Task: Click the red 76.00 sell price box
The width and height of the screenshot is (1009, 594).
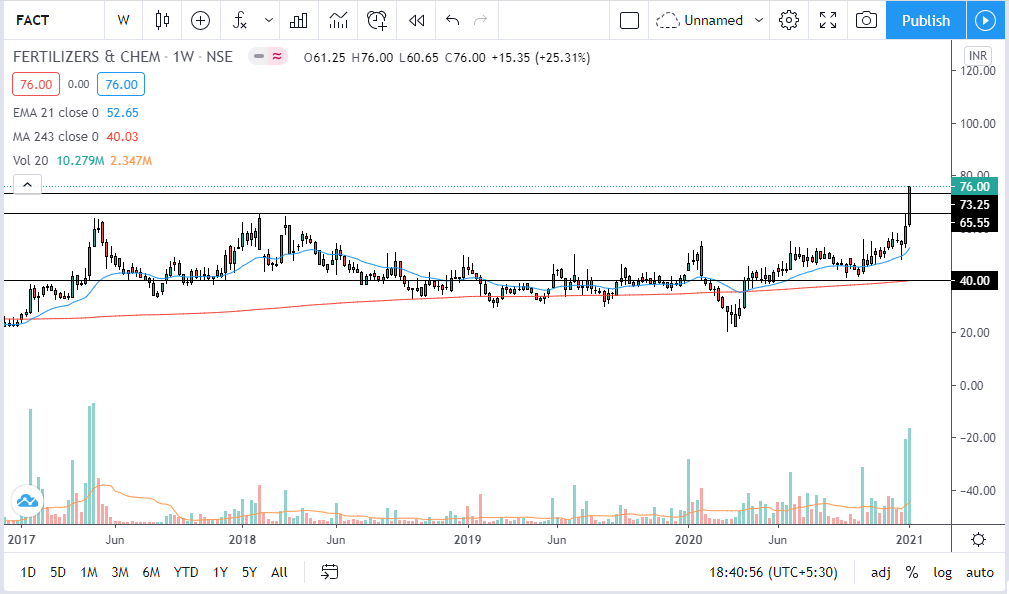Action: [36, 84]
